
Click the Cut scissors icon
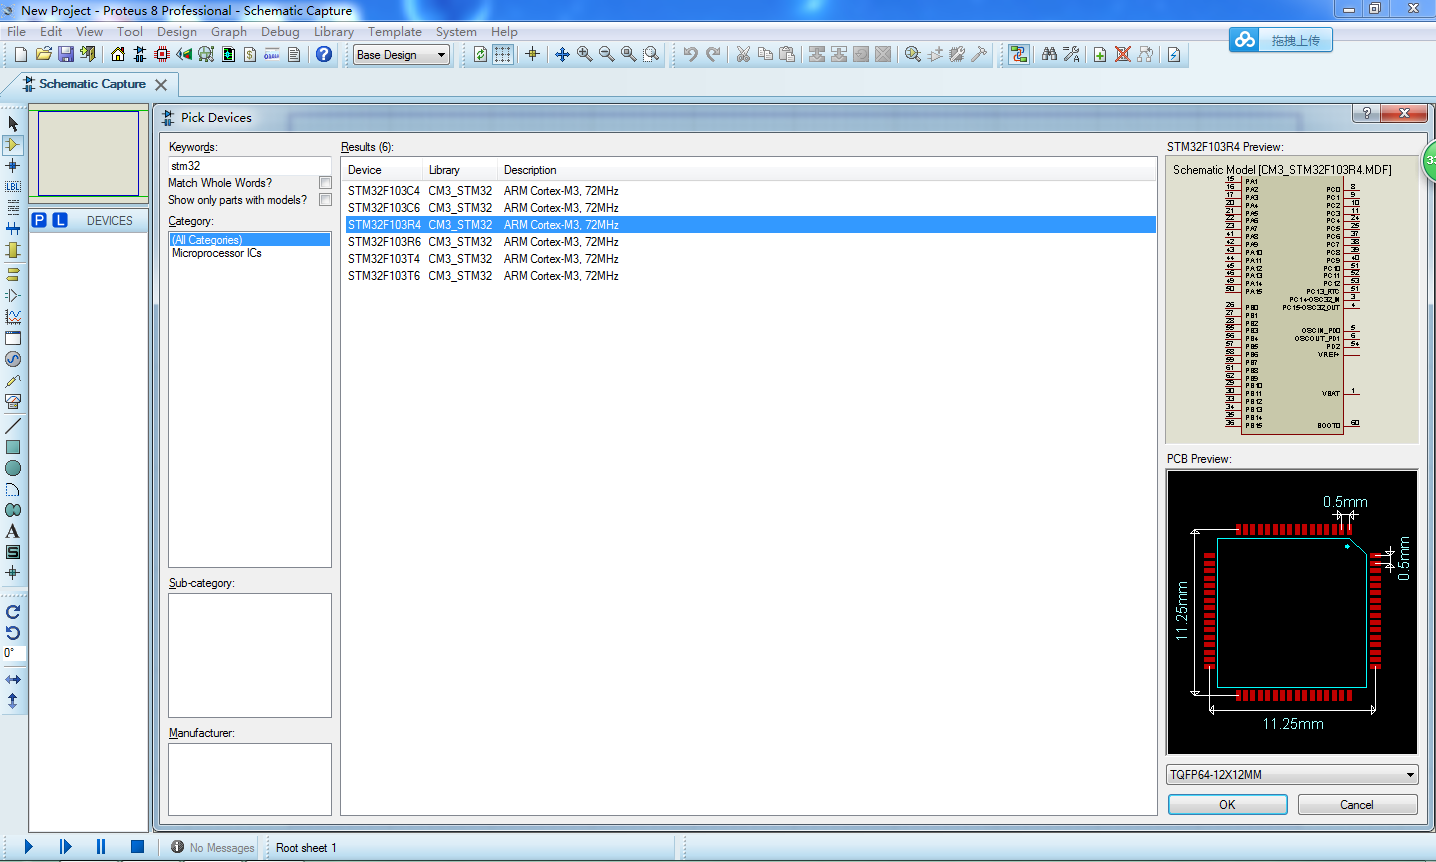coord(743,54)
